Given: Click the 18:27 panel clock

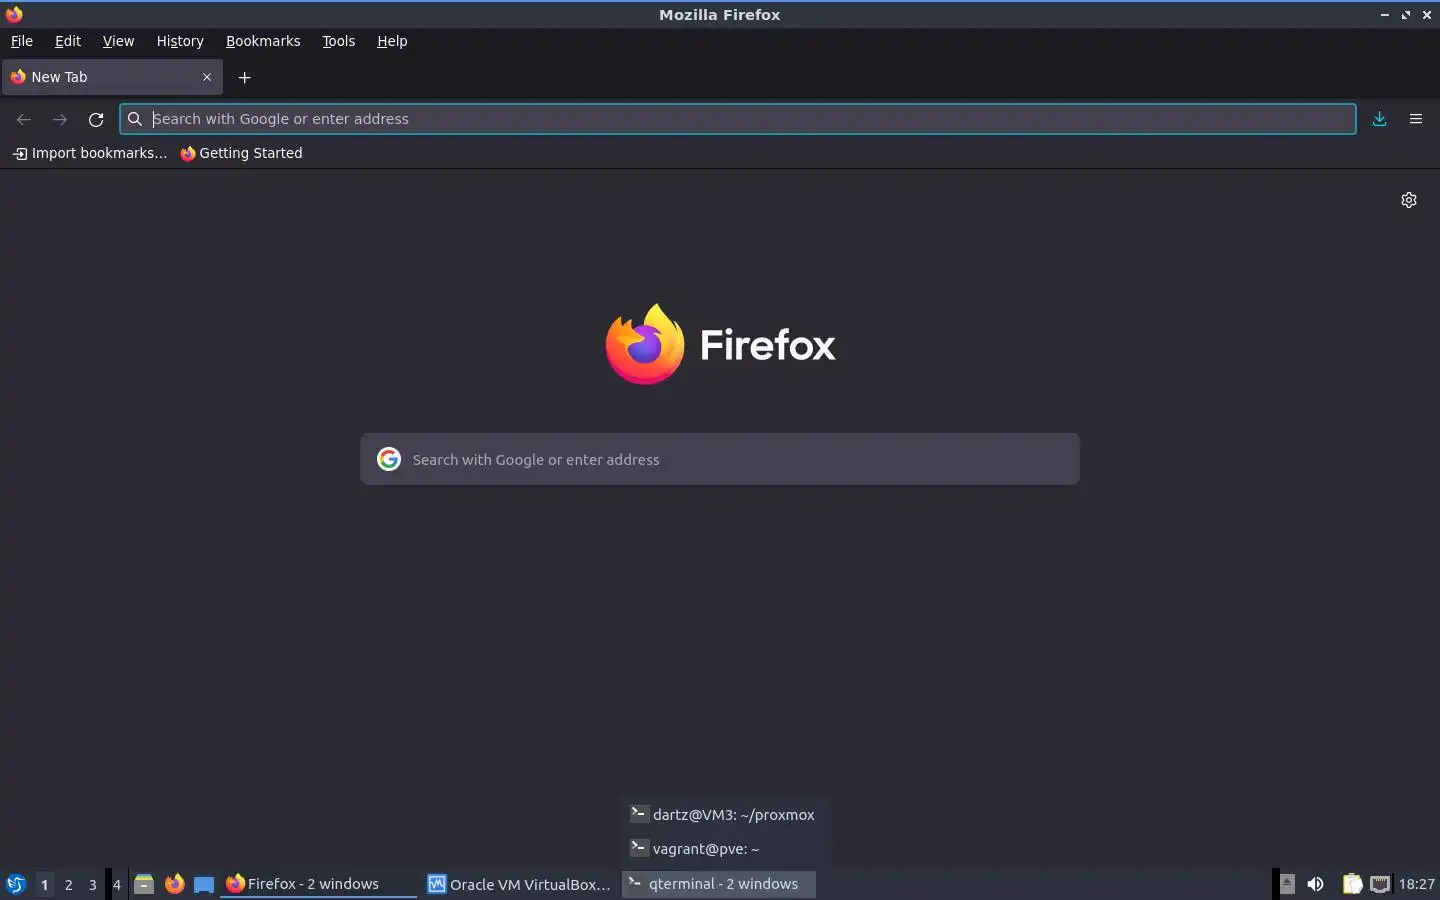Looking at the screenshot, I should click(1417, 884).
